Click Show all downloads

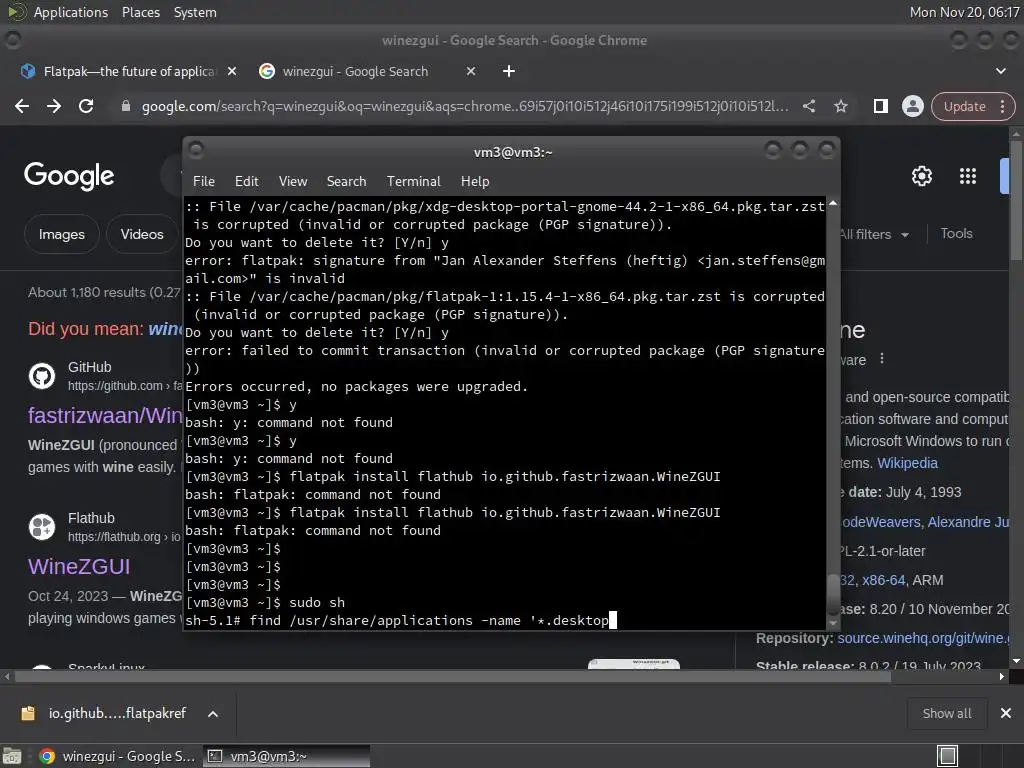947,713
